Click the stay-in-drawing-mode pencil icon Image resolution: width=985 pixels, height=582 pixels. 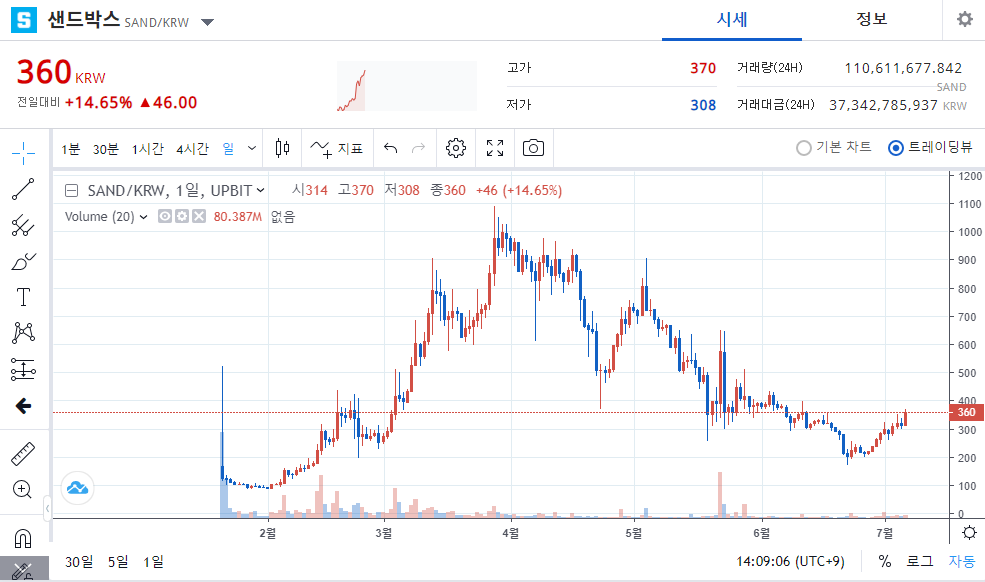[23, 571]
